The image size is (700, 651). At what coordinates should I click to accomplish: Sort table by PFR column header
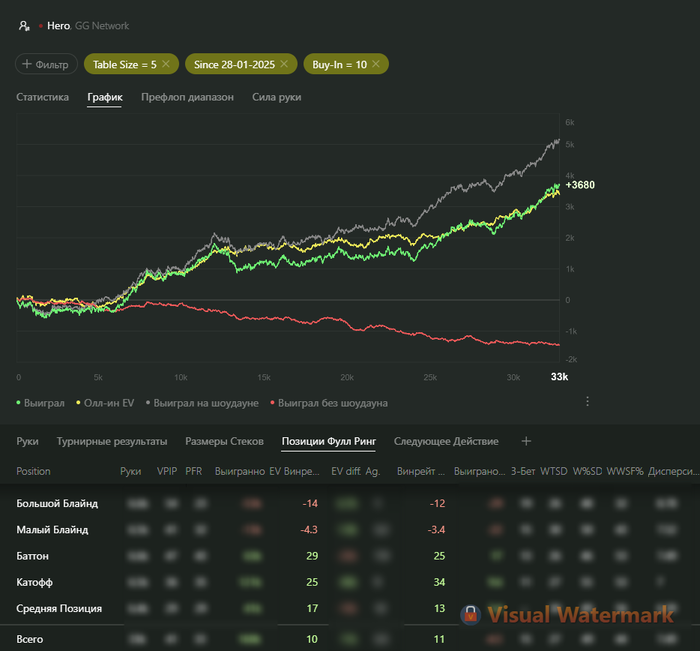click(194, 471)
